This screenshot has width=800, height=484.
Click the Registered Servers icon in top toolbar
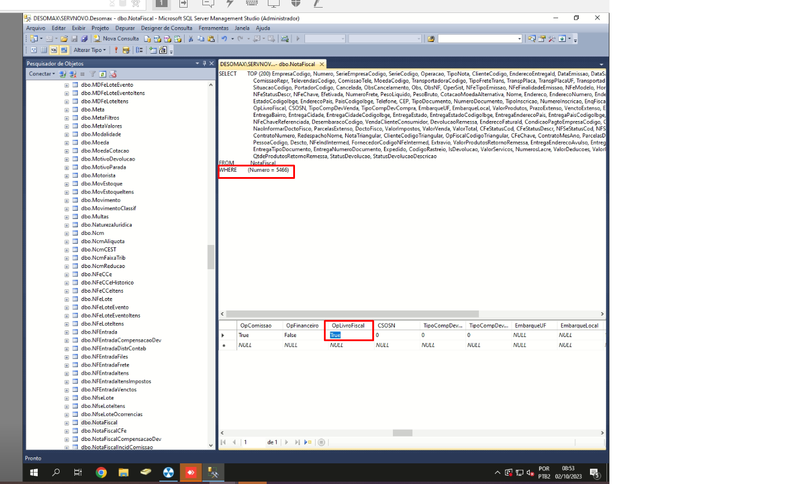(x=532, y=39)
